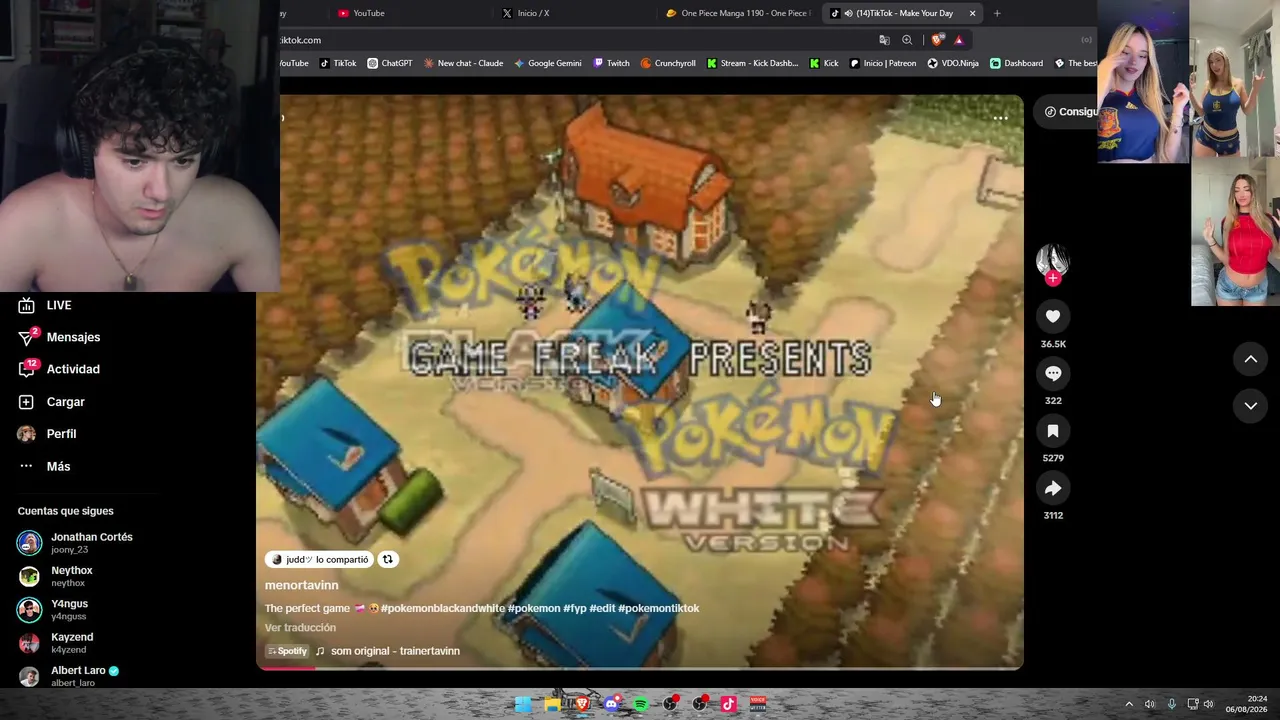Click Ver traducción under the caption

coord(300,628)
